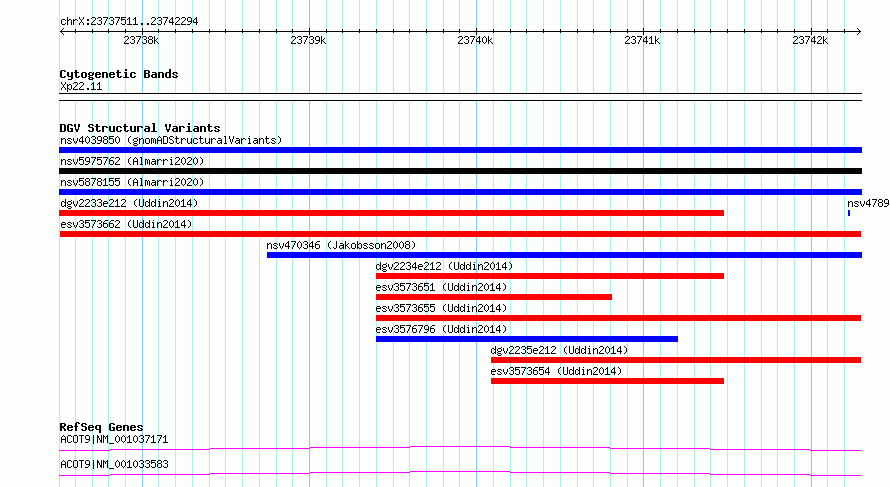Click the right arrowhead of the ruler
This screenshot has width=890, height=487.
pos(859,32)
